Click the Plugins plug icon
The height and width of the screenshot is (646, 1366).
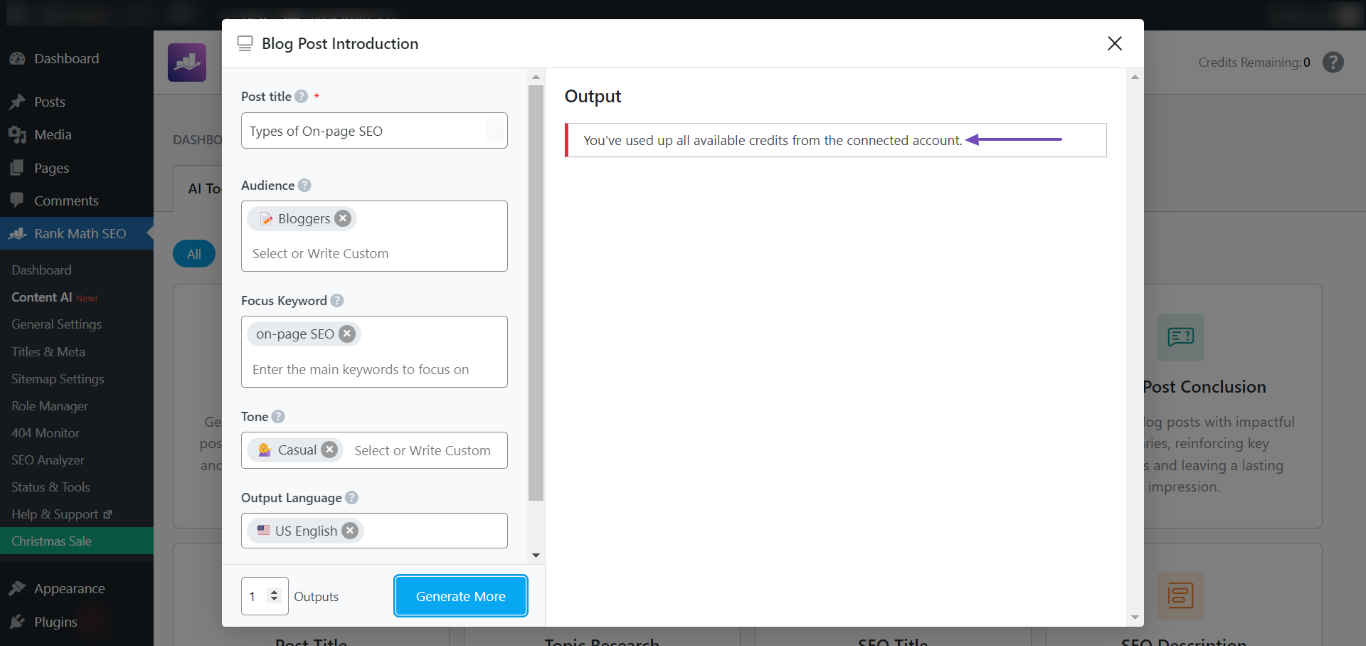(17, 622)
